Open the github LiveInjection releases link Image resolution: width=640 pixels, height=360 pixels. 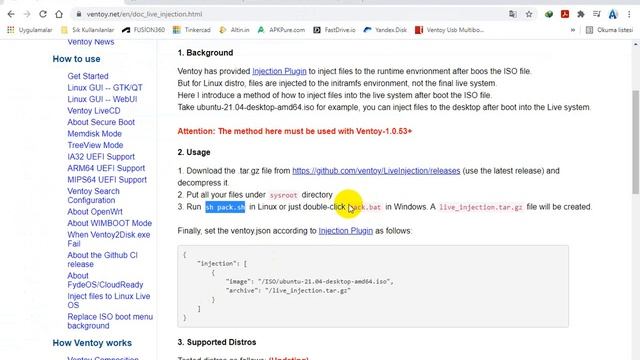(376, 171)
